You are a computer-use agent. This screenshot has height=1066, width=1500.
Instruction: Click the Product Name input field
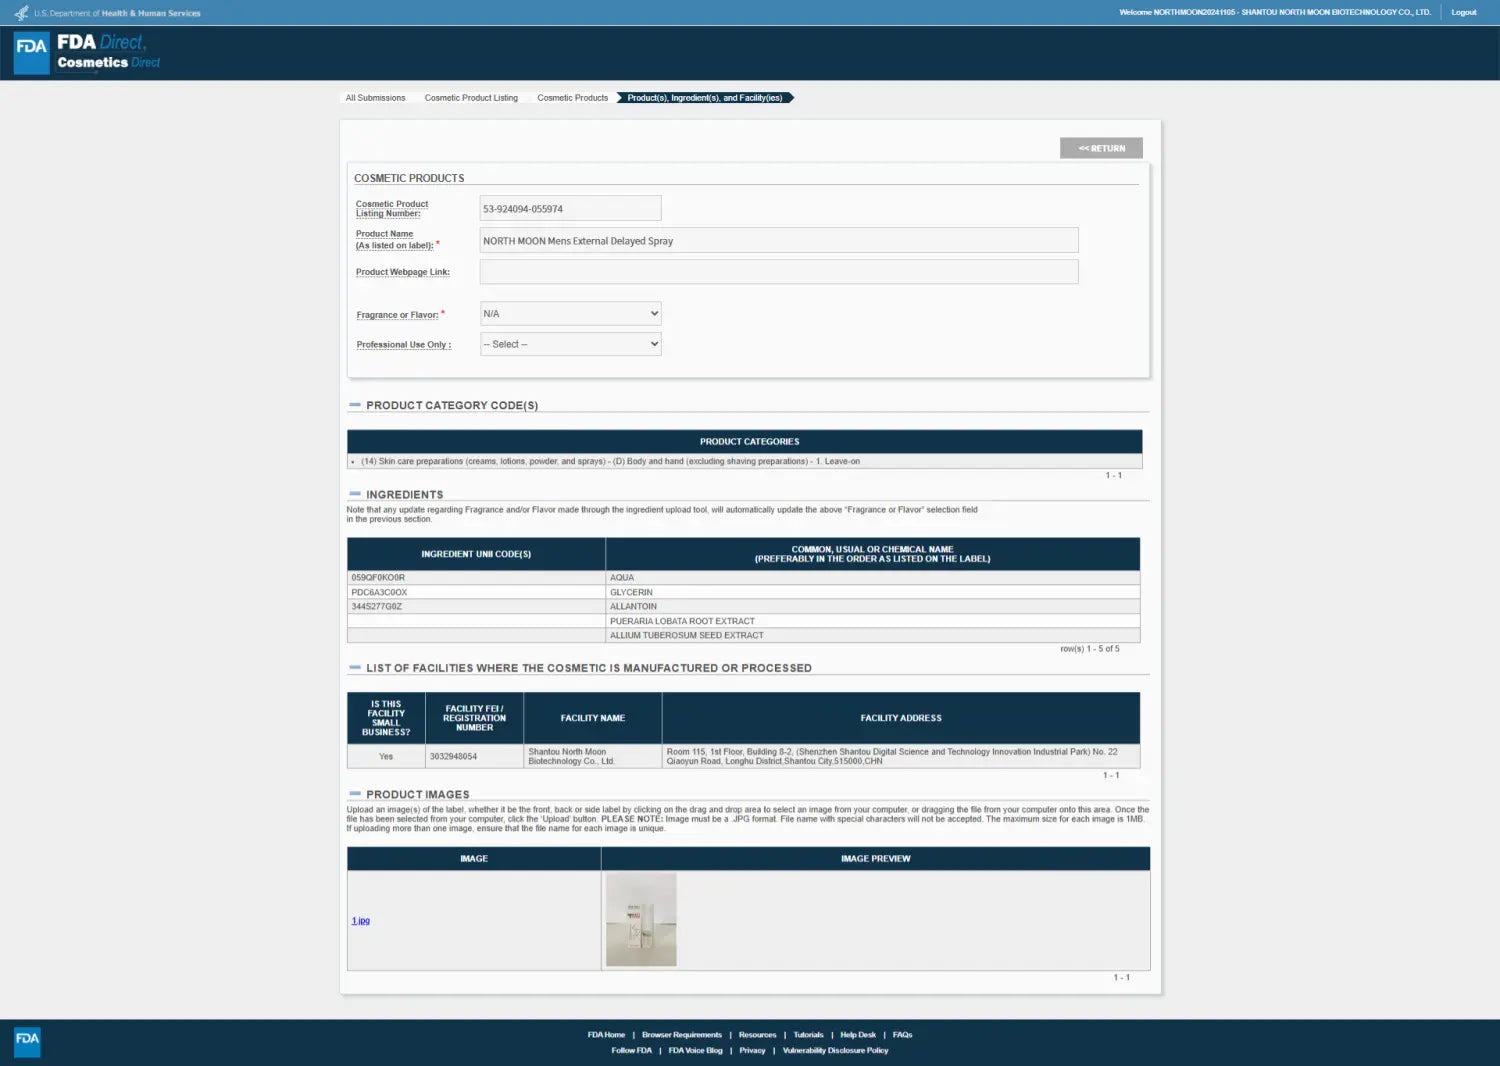coord(779,240)
